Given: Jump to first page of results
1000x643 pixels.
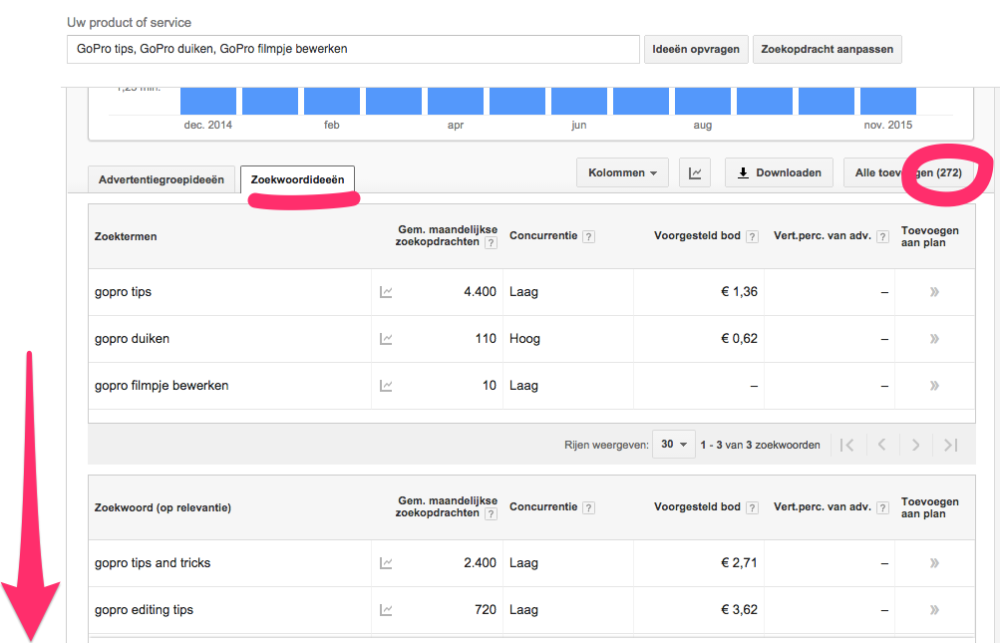Looking at the screenshot, I should coord(847,445).
